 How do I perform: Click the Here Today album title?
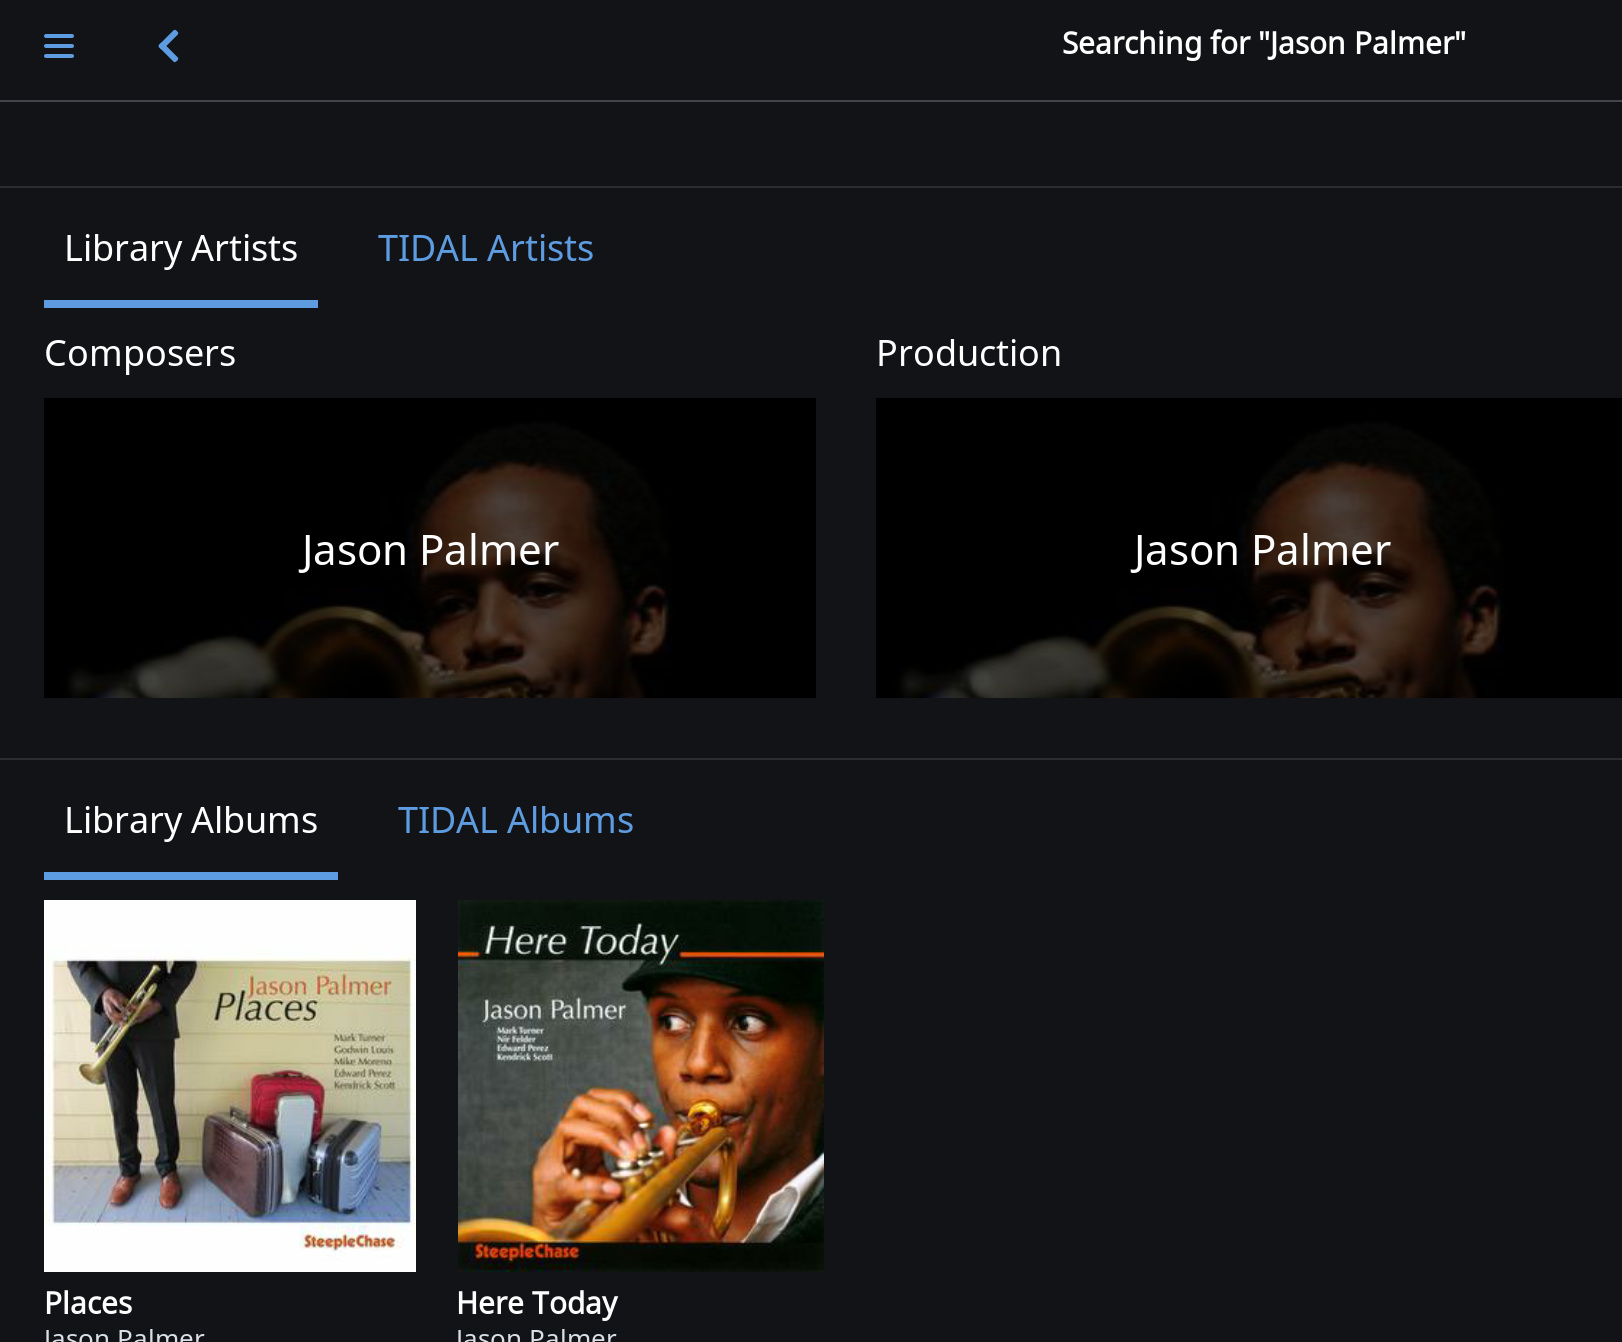[537, 1303]
